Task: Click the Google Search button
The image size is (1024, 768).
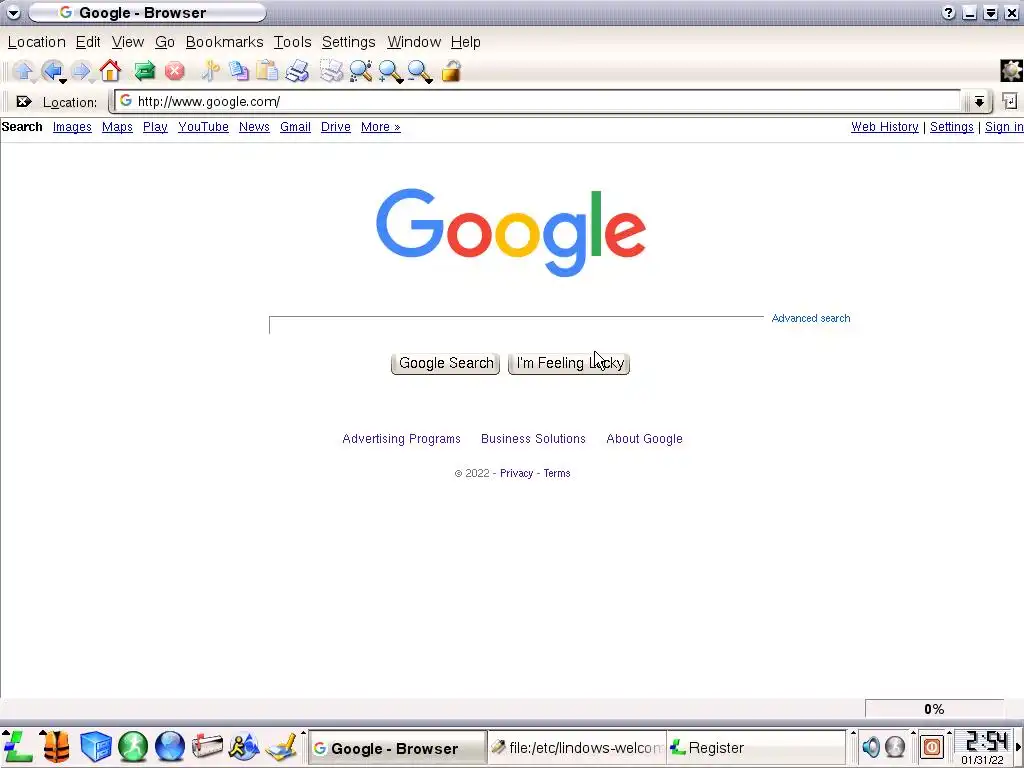Action: (x=445, y=363)
